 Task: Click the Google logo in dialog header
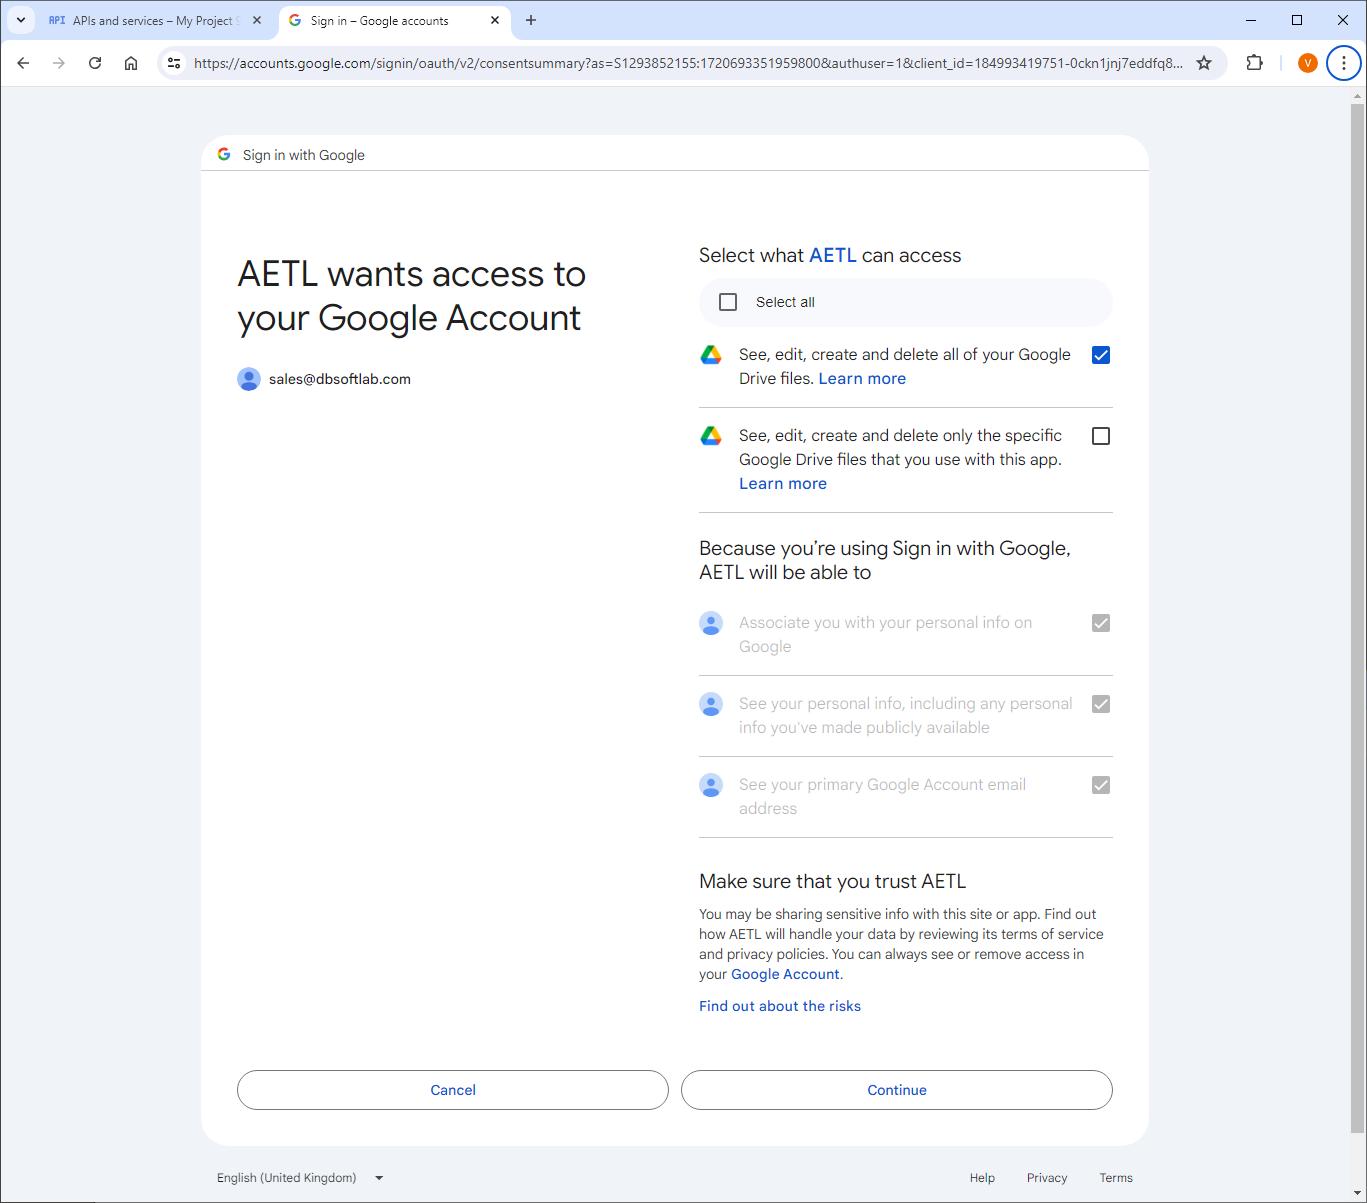(x=224, y=154)
